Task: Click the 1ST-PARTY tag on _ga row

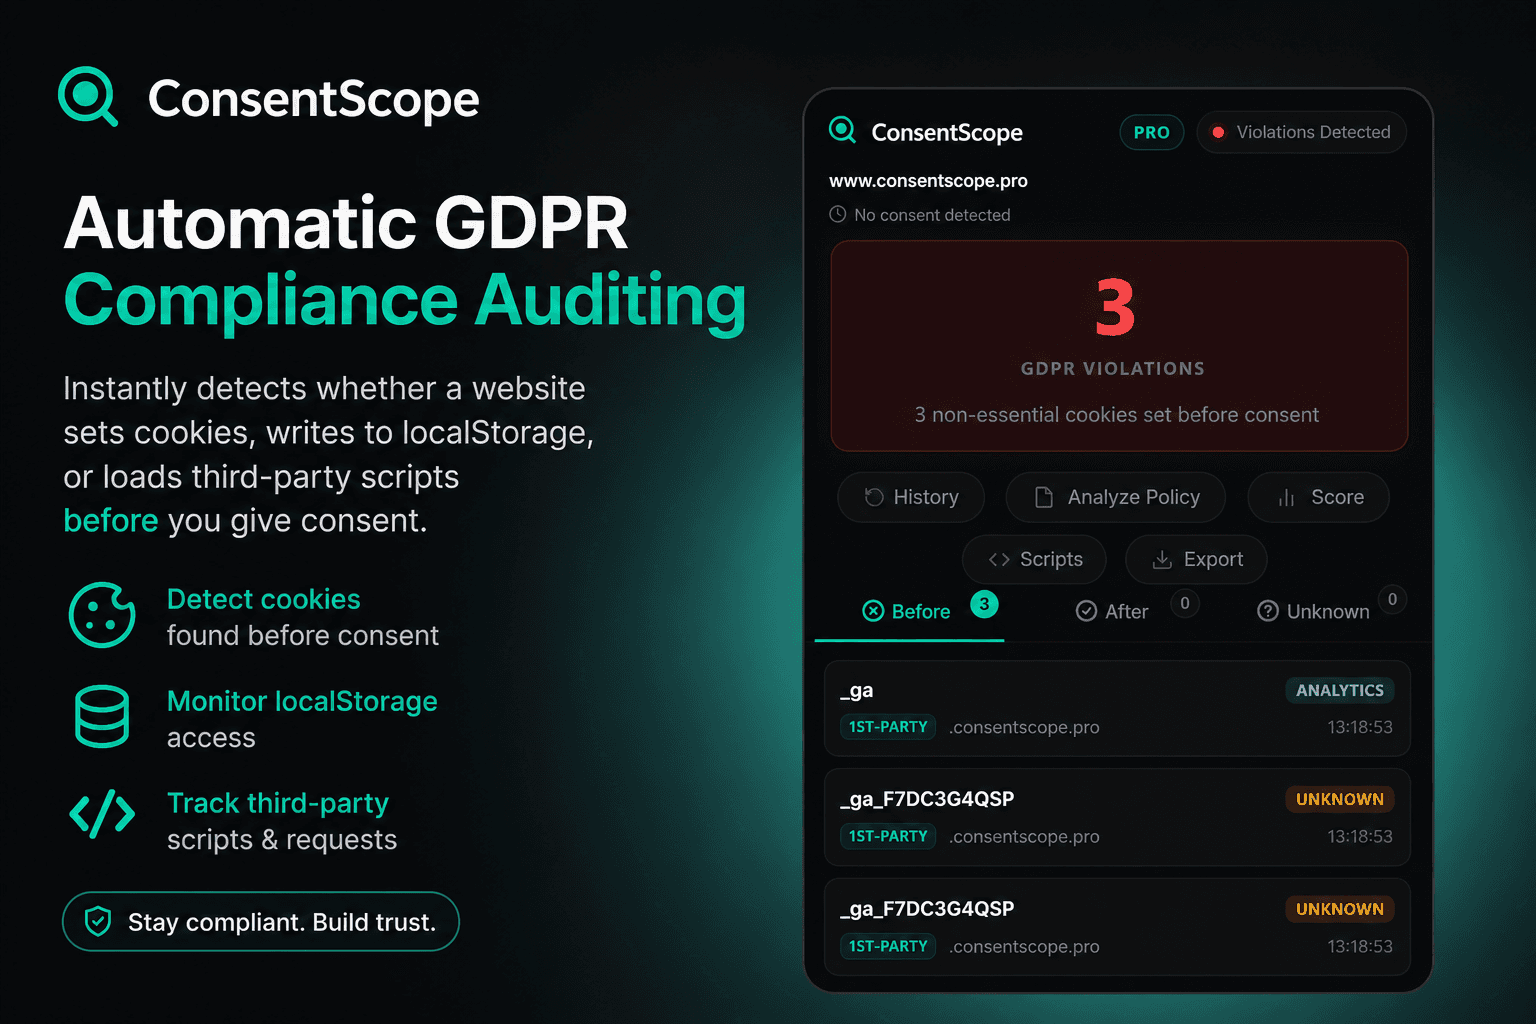Action: coord(888,727)
